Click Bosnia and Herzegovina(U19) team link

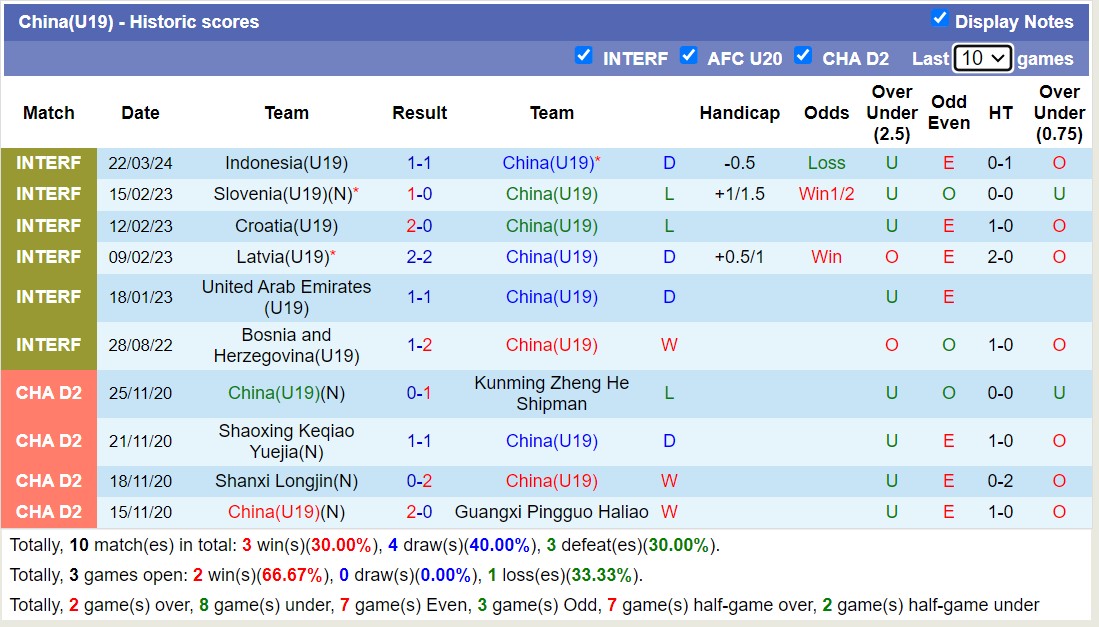(287, 344)
